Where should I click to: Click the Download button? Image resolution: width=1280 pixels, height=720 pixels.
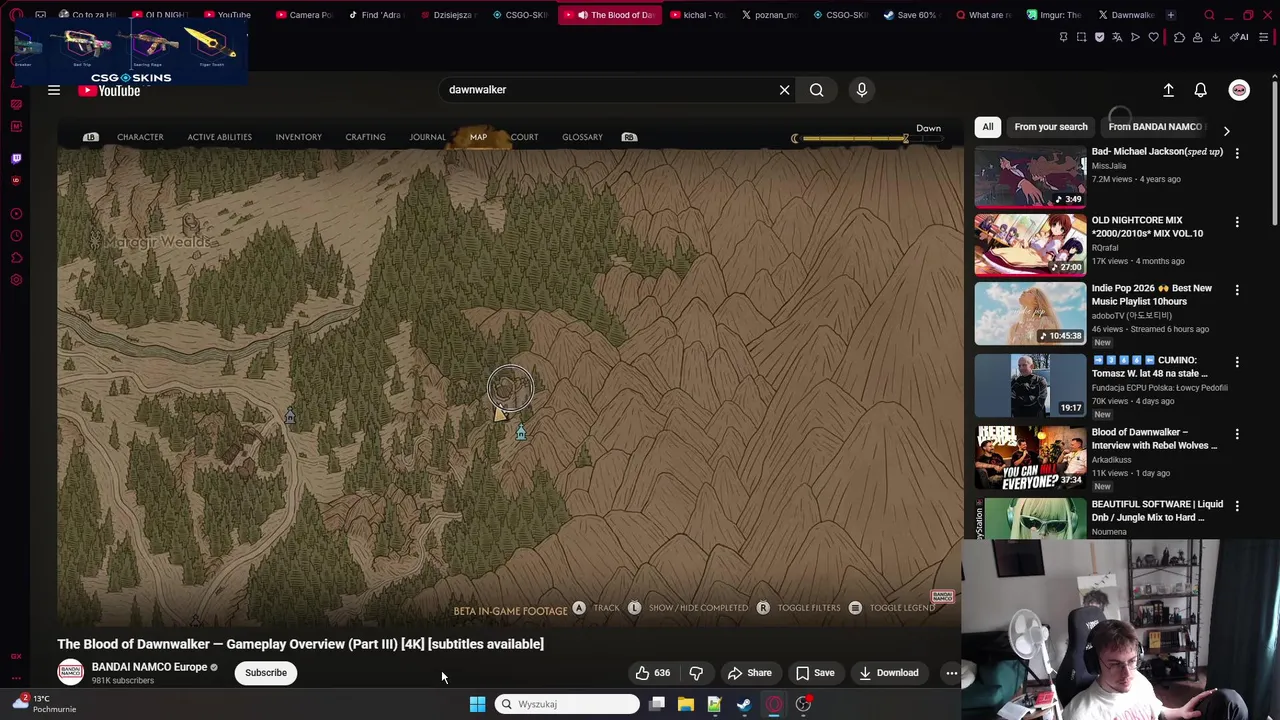[x=888, y=673]
